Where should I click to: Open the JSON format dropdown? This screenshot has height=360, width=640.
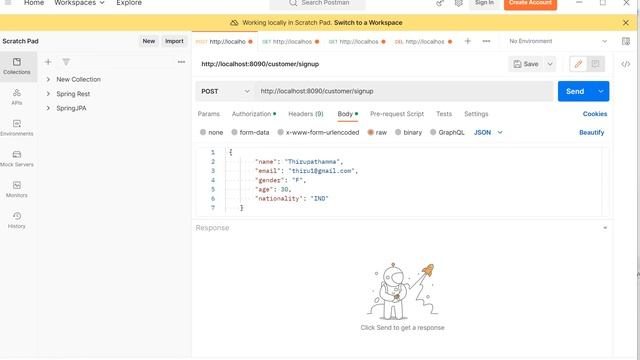point(488,132)
